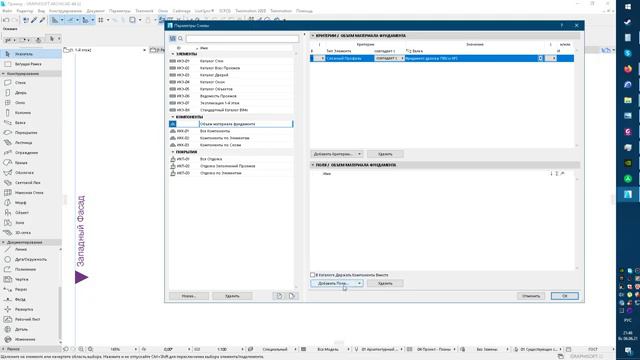Click the Отменить button

click(531, 296)
